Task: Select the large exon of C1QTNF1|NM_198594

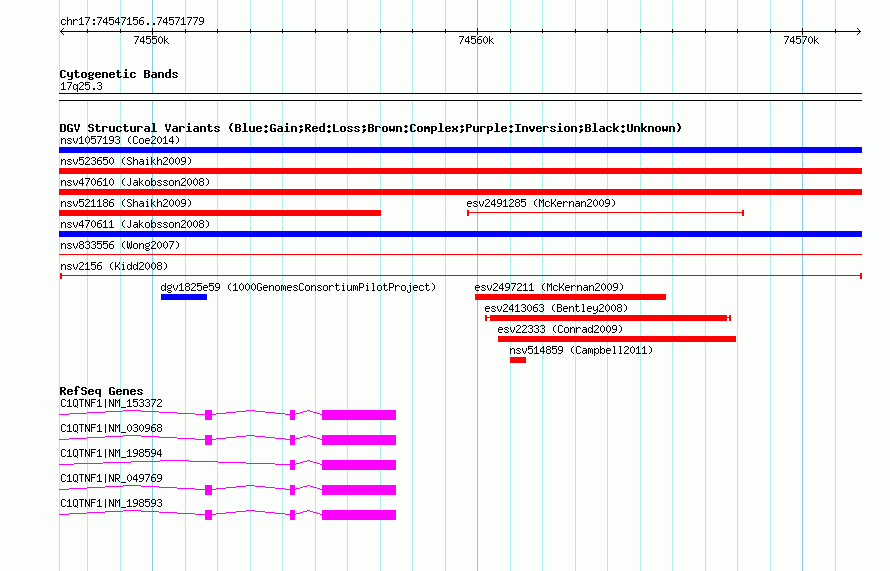Action: click(x=359, y=465)
